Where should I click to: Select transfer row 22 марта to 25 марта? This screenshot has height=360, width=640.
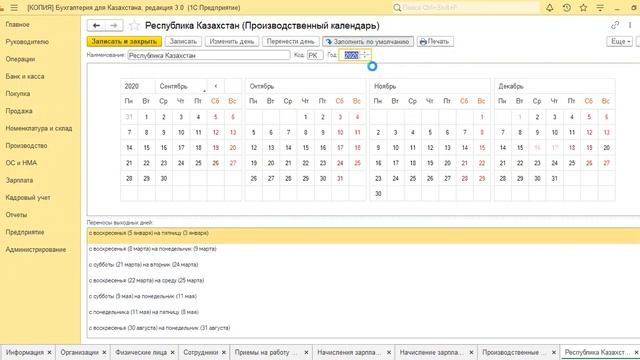click(363, 280)
